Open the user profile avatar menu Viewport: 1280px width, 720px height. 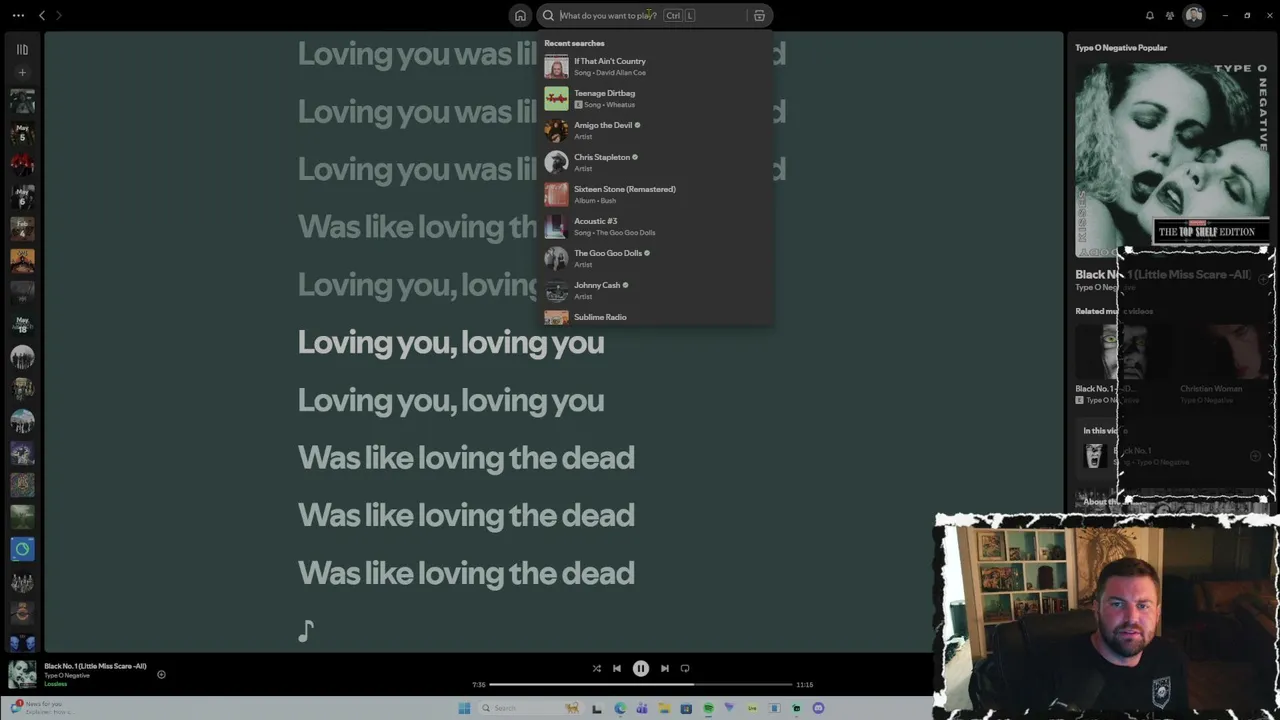[x=1193, y=15]
